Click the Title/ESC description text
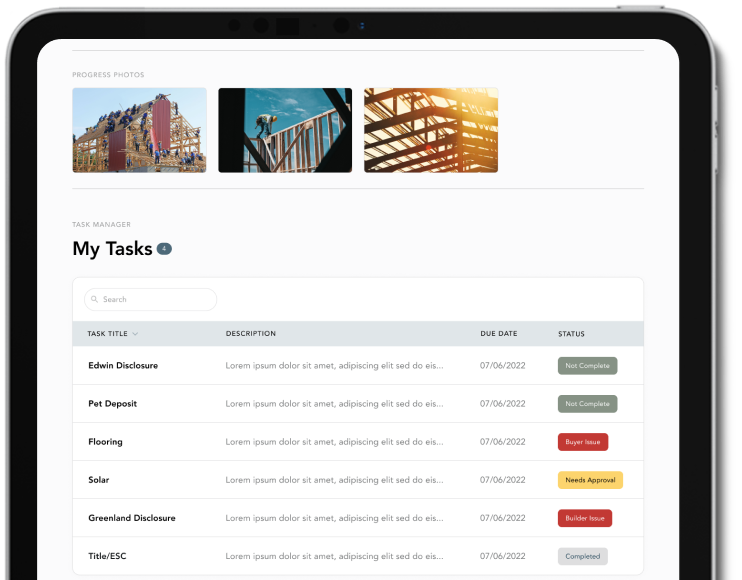The height and width of the screenshot is (580, 742). click(x=335, y=556)
